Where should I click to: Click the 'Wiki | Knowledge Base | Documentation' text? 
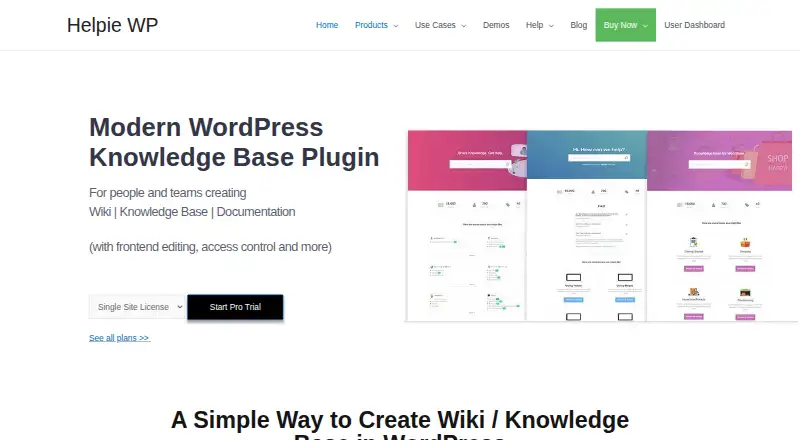coord(192,212)
